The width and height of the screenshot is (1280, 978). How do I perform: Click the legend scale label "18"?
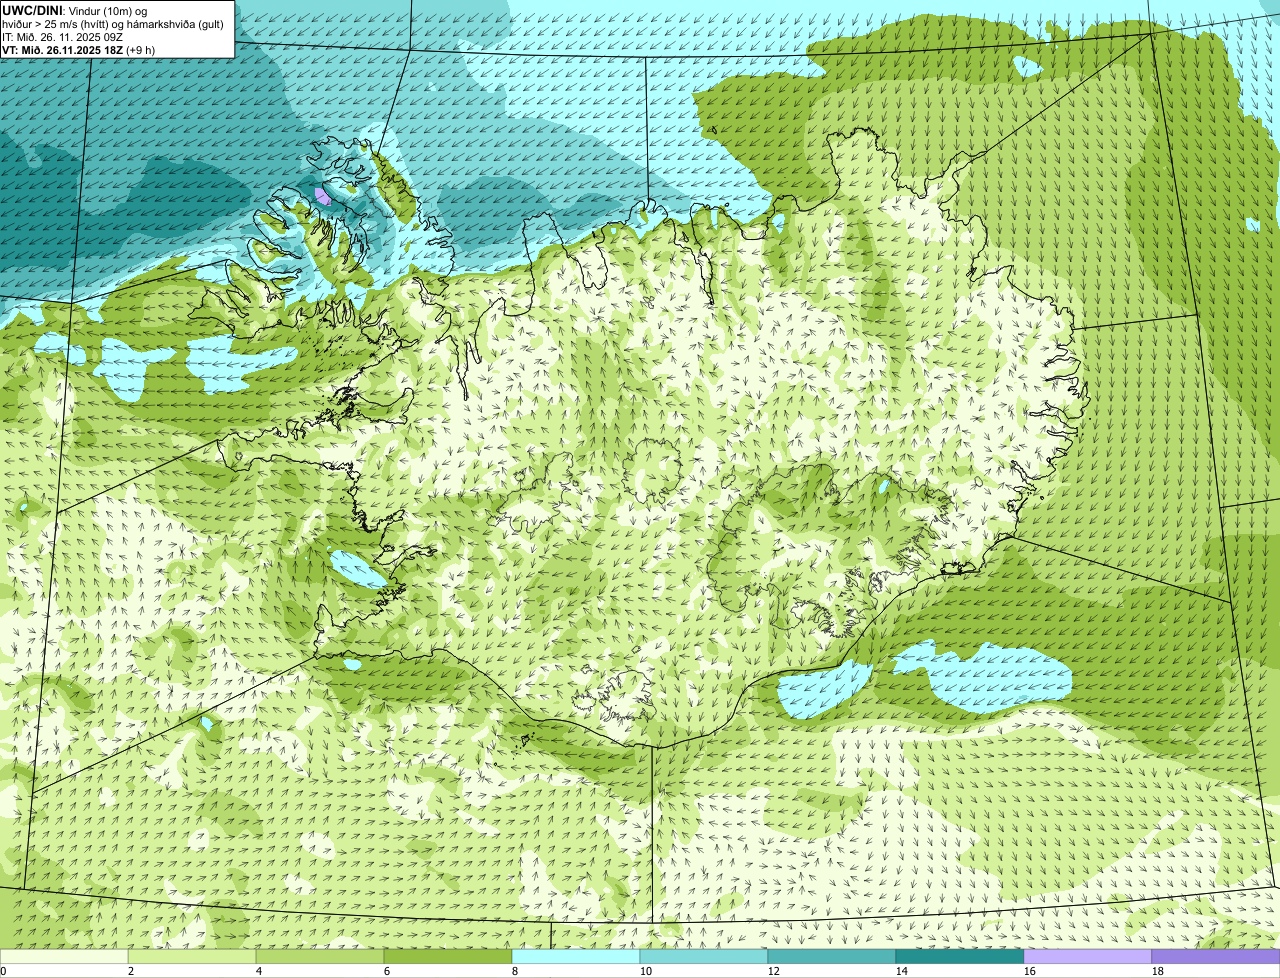point(1158,971)
